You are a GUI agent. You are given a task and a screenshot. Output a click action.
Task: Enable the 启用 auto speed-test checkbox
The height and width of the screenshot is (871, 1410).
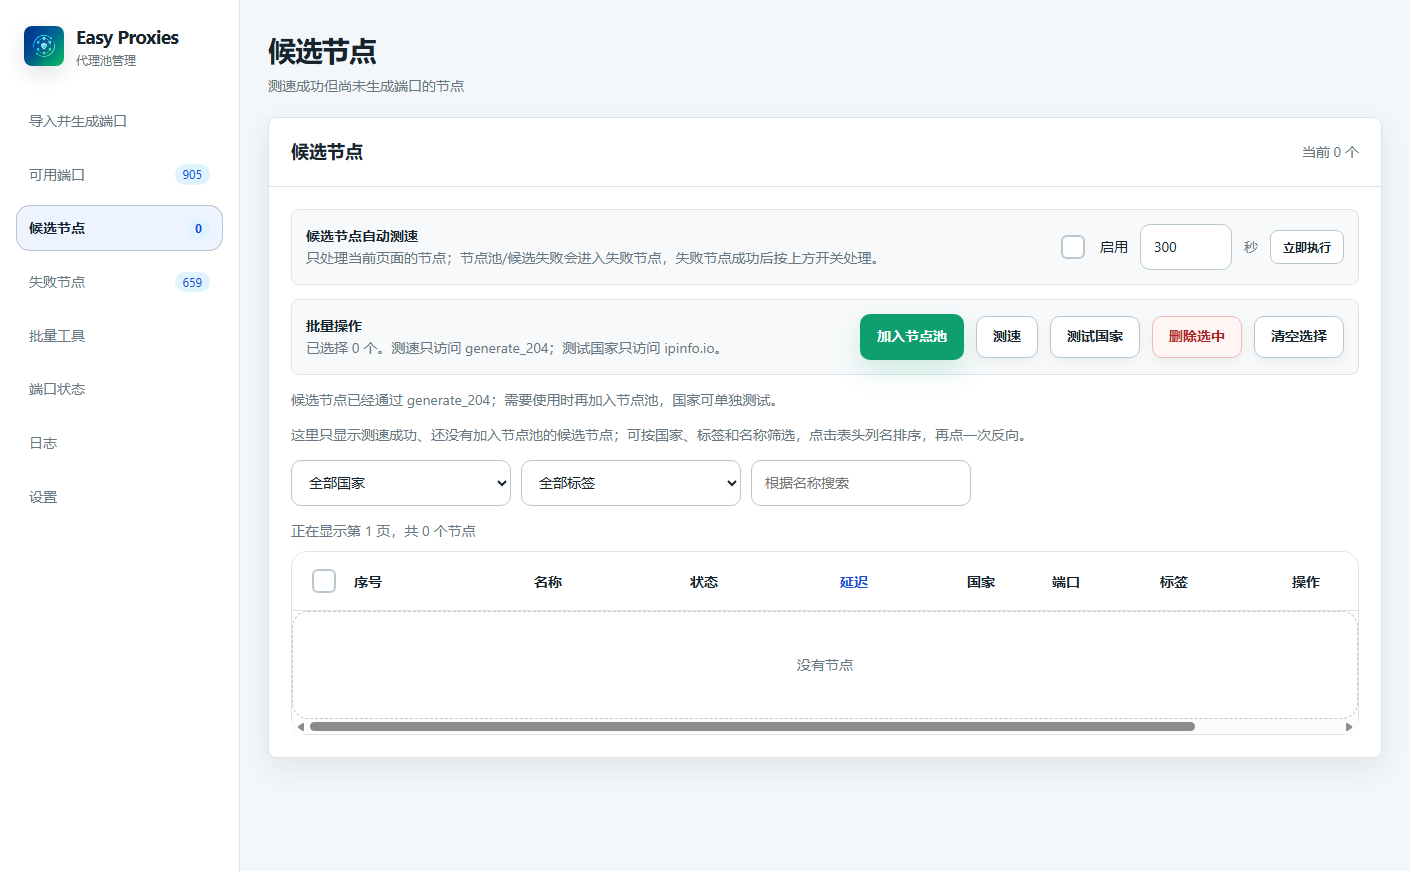[1073, 247]
